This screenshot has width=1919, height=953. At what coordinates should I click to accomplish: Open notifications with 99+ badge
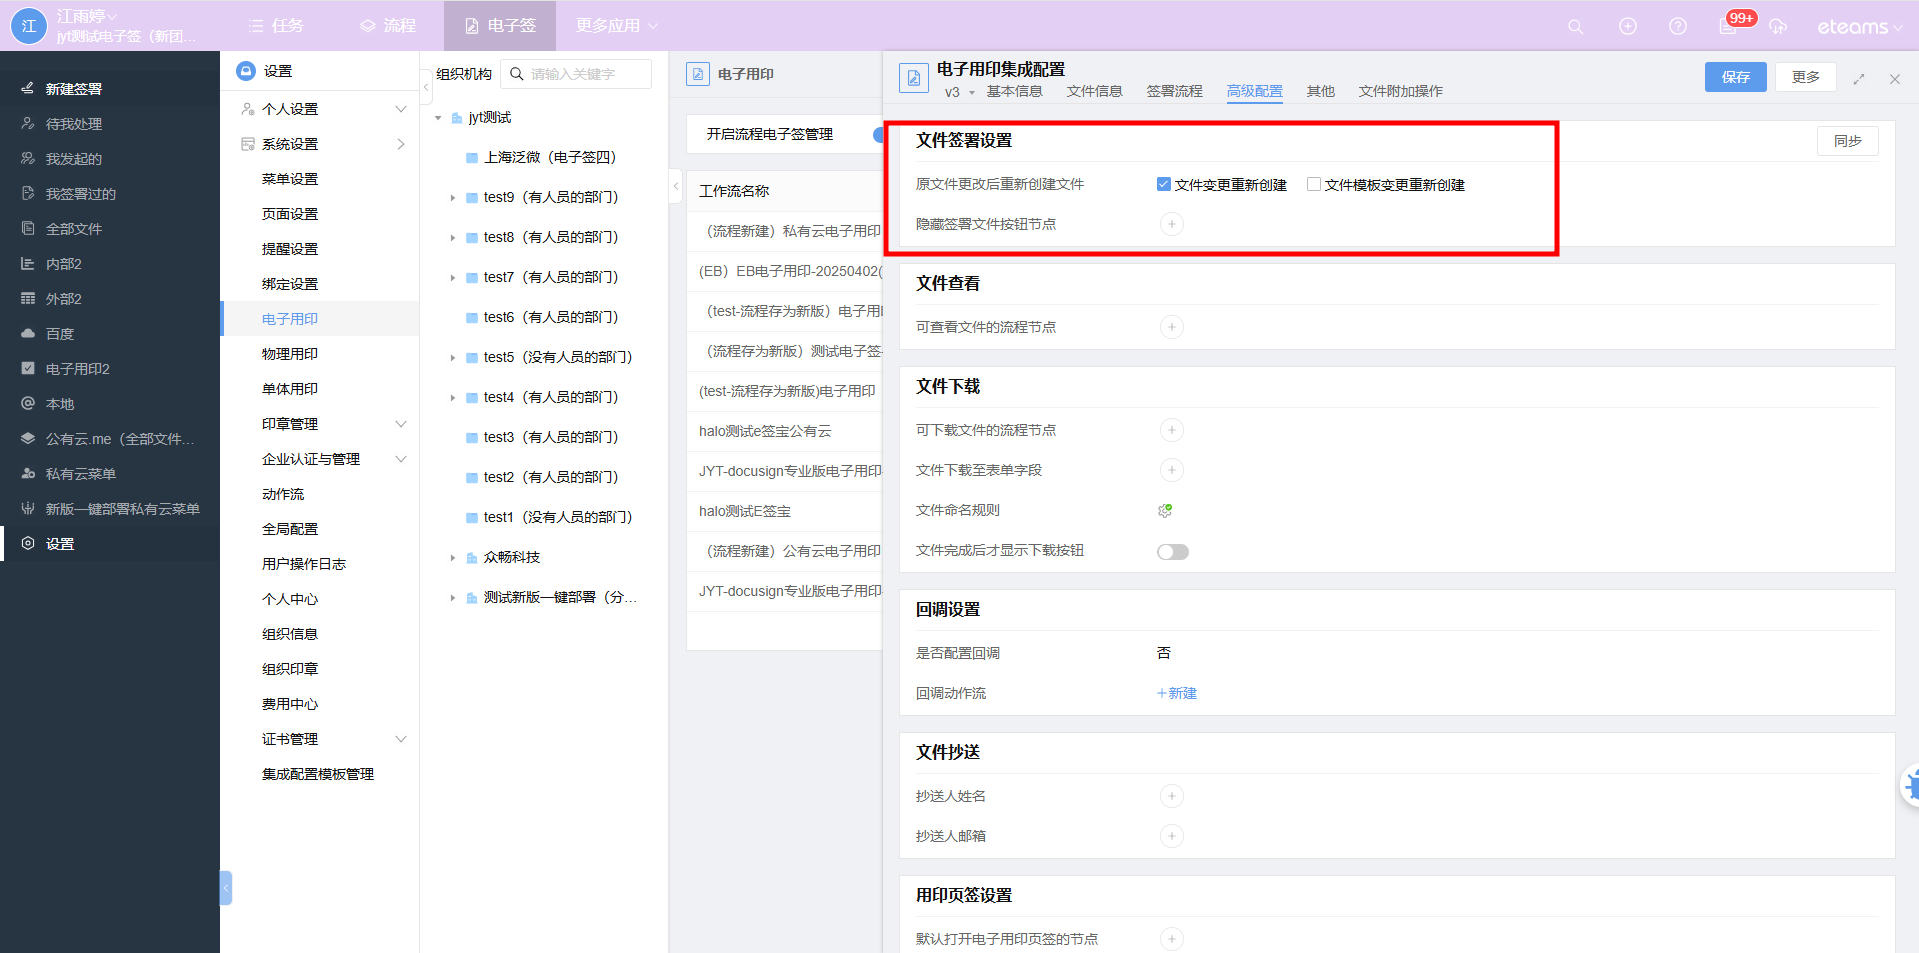[1728, 26]
